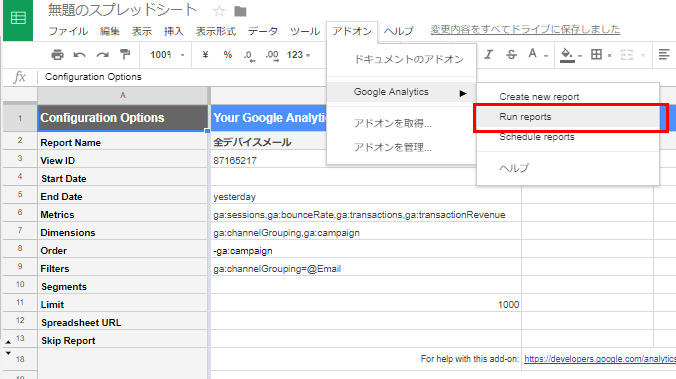Open the developers.google.com analytics link
The height and width of the screenshot is (379, 676).
click(600, 359)
